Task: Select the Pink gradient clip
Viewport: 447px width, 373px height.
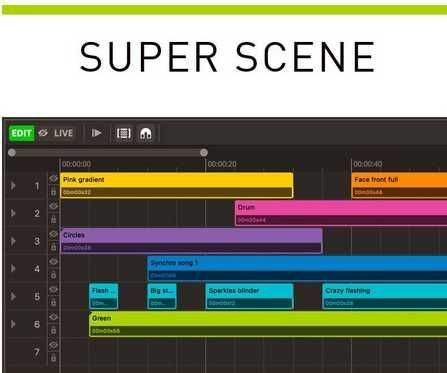Action: click(x=177, y=185)
